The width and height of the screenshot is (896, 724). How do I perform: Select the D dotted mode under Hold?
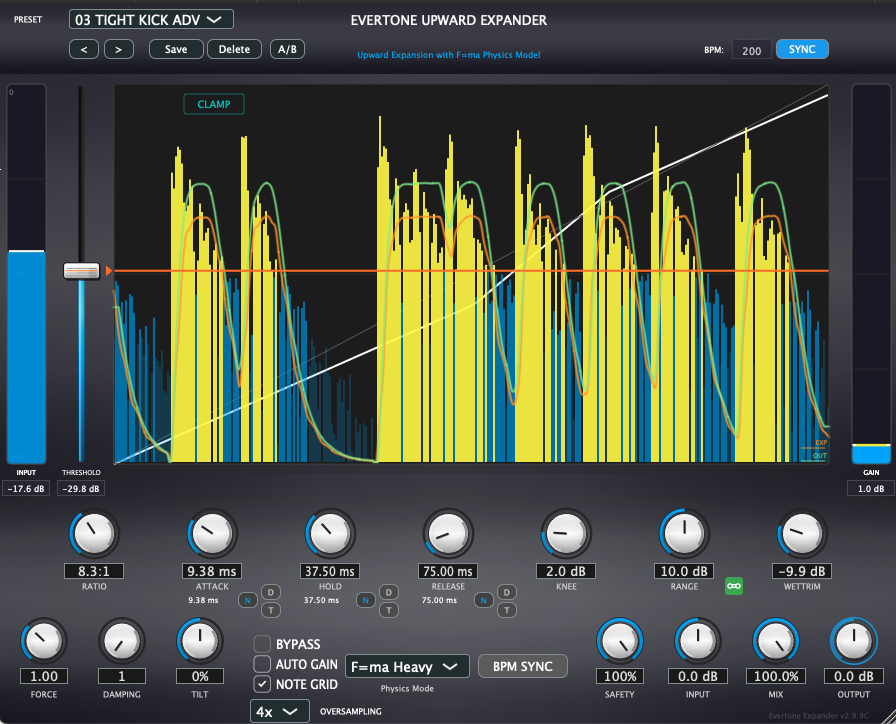(390, 592)
